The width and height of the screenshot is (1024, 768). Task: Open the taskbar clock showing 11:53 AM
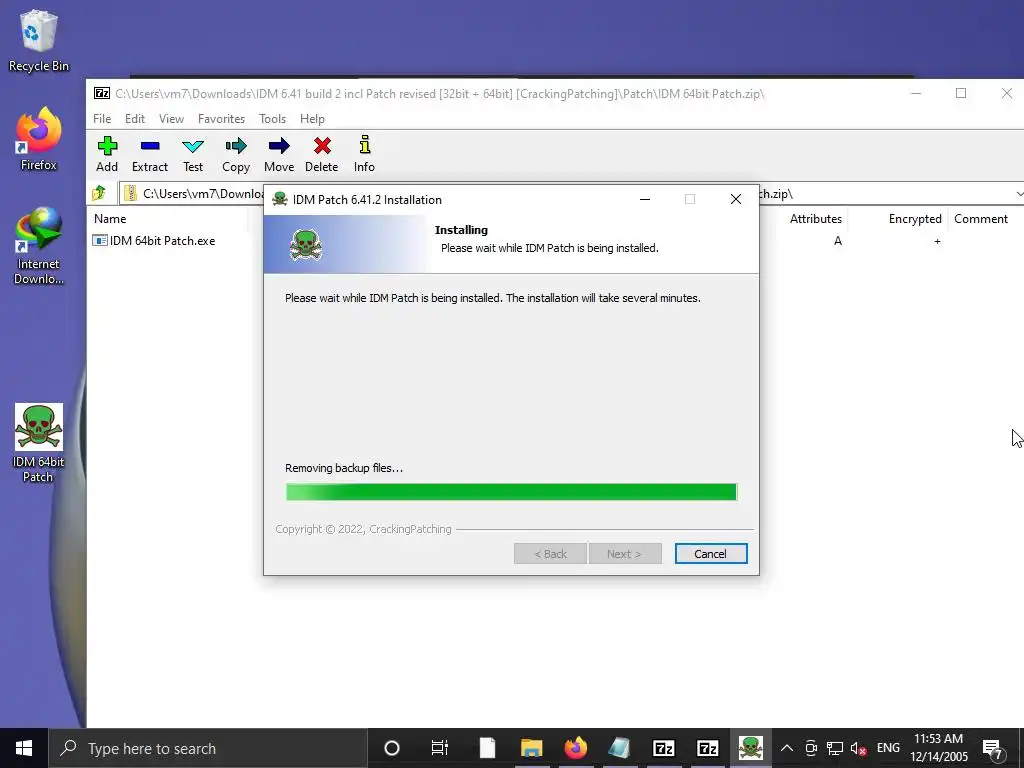(938, 748)
